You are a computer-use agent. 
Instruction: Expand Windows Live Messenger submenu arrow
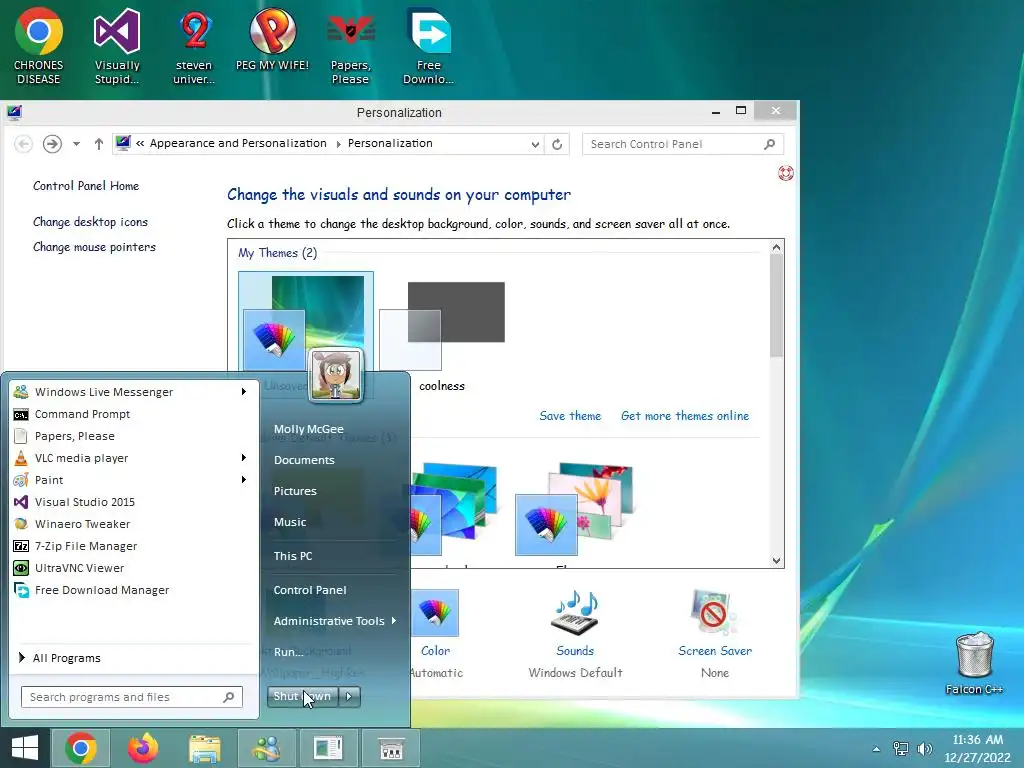(244, 392)
